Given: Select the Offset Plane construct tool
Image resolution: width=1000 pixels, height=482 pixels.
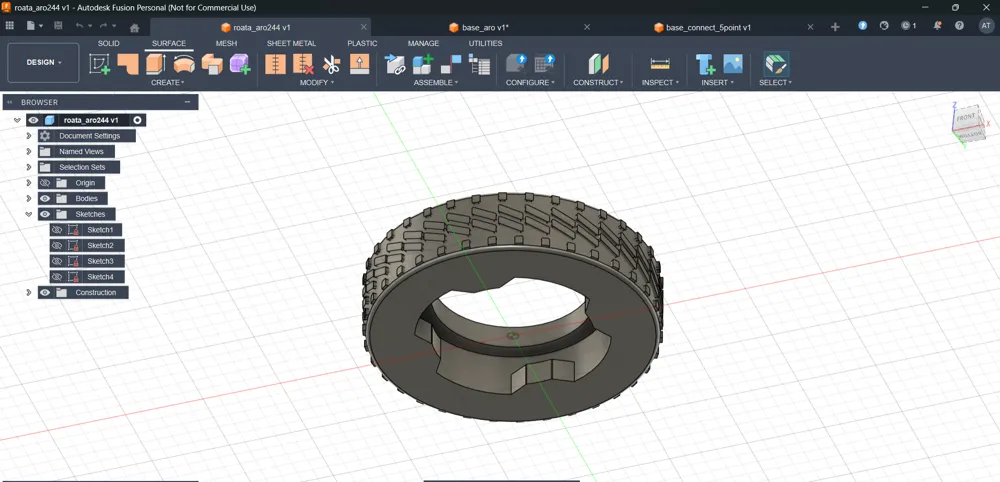Looking at the screenshot, I should click(598, 64).
